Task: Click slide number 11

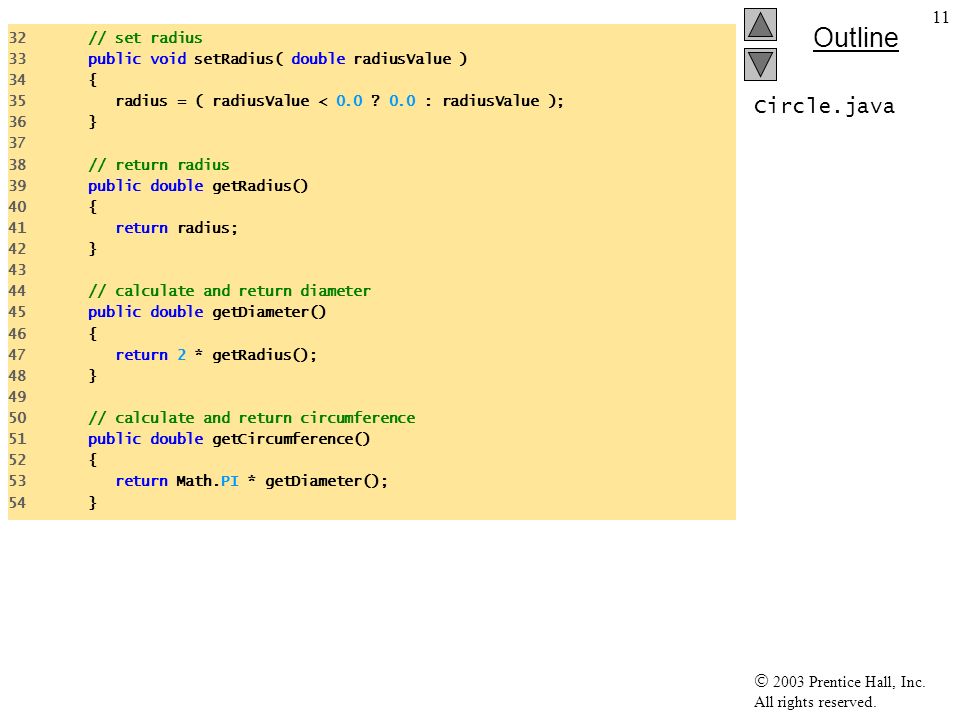Action: point(940,17)
